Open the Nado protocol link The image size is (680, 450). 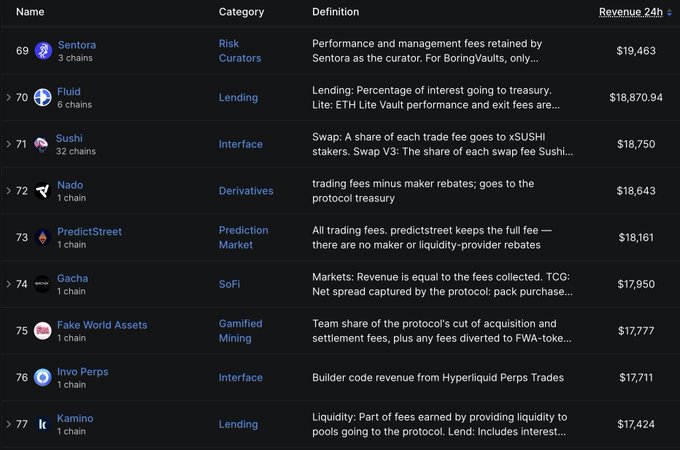[x=70, y=185]
